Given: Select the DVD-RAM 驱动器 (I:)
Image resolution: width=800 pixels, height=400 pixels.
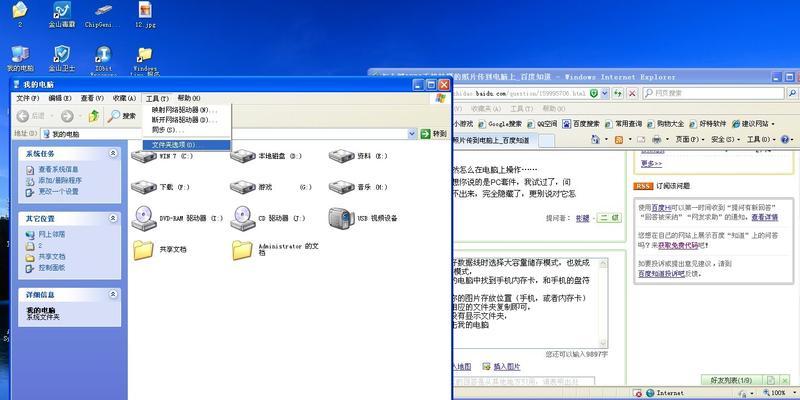Looking at the screenshot, I should 177,218.
